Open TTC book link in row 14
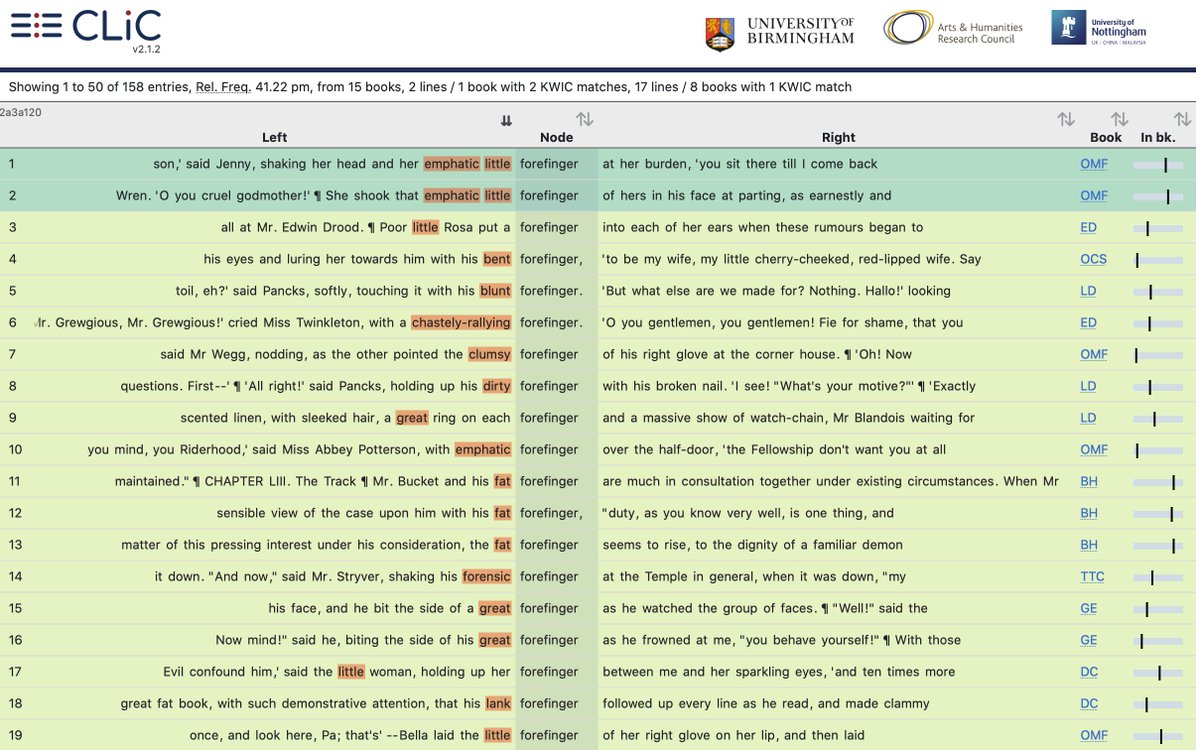 (1092, 577)
